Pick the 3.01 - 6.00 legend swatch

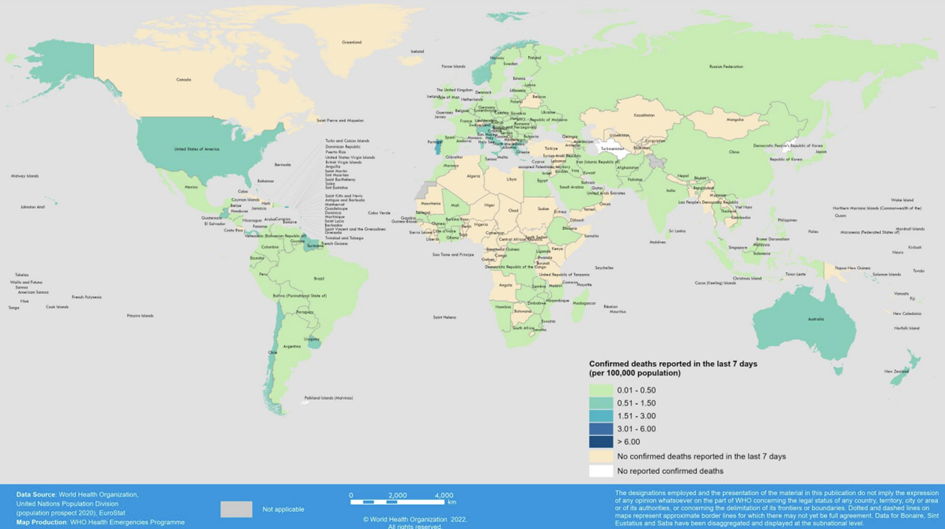(x=600, y=429)
